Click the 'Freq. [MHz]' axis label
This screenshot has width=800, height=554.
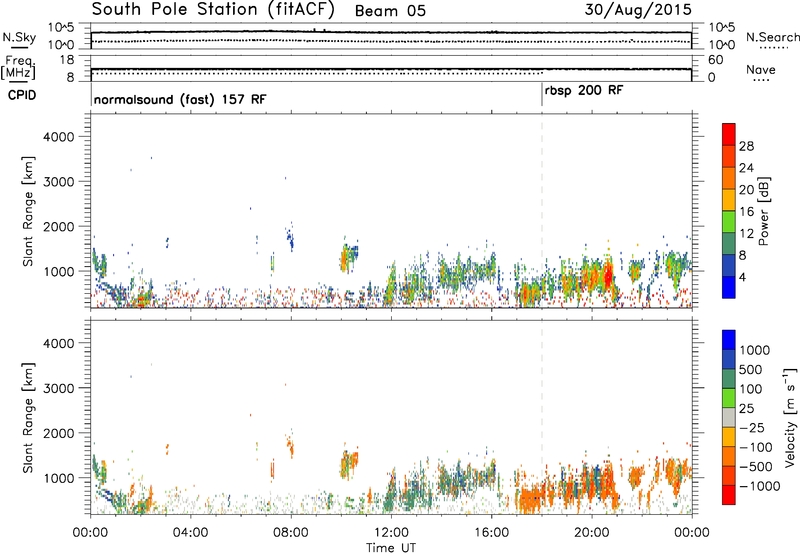[18, 68]
